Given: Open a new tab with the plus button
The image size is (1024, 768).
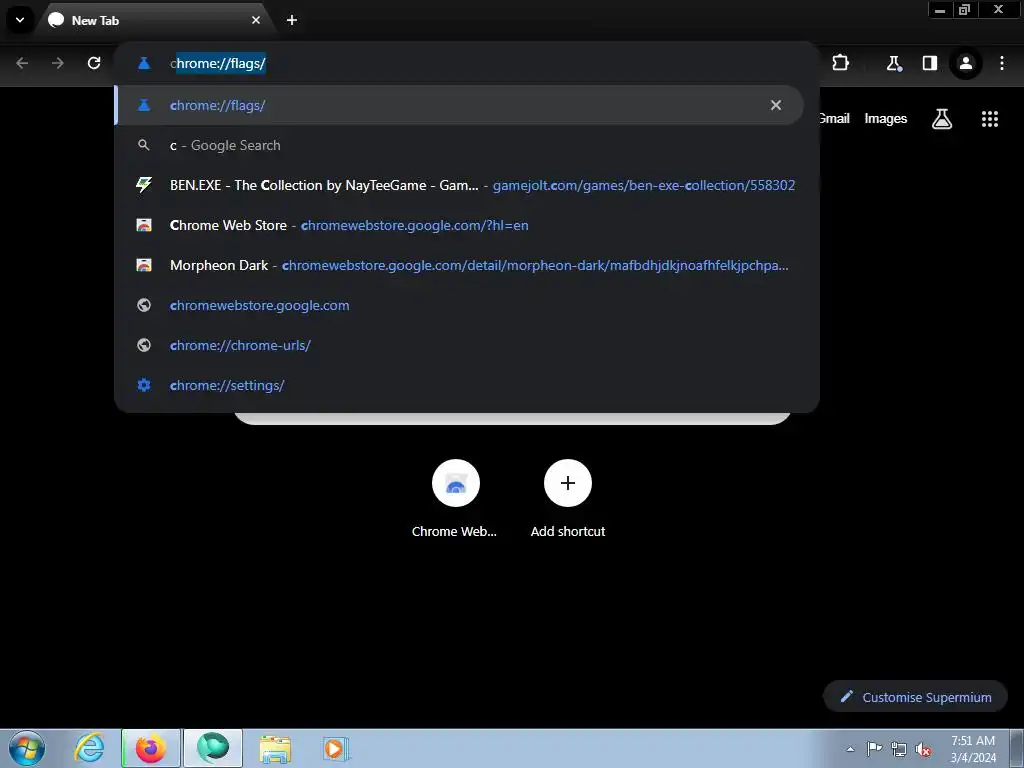Looking at the screenshot, I should (292, 20).
